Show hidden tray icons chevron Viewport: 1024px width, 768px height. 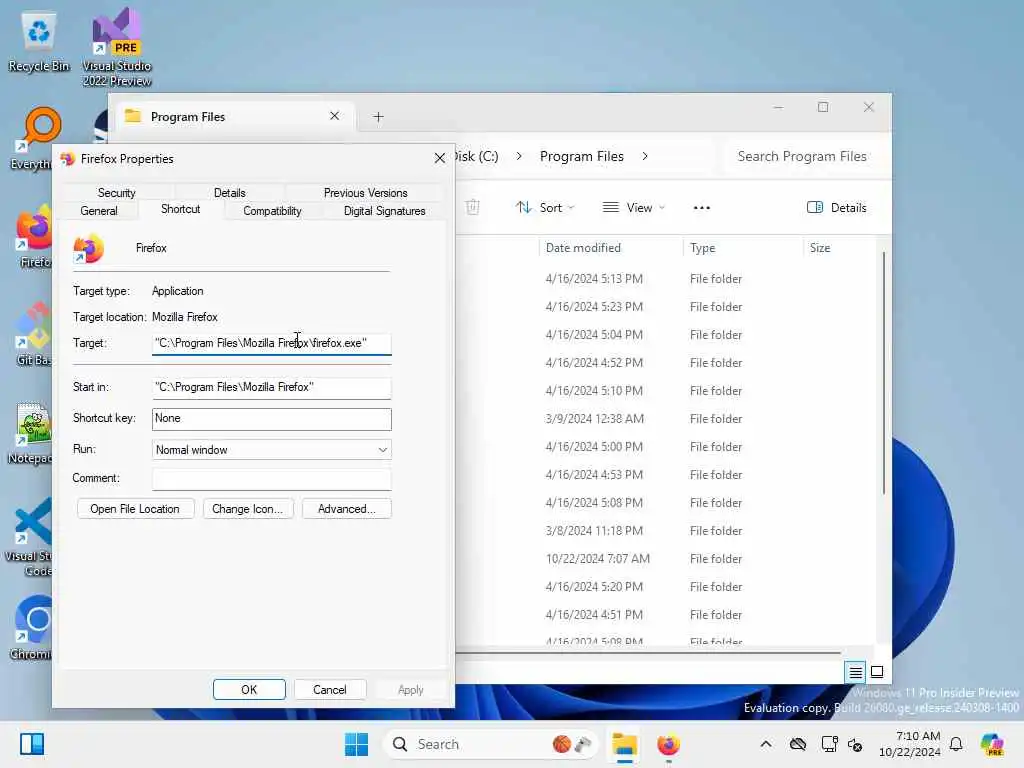tap(765, 744)
